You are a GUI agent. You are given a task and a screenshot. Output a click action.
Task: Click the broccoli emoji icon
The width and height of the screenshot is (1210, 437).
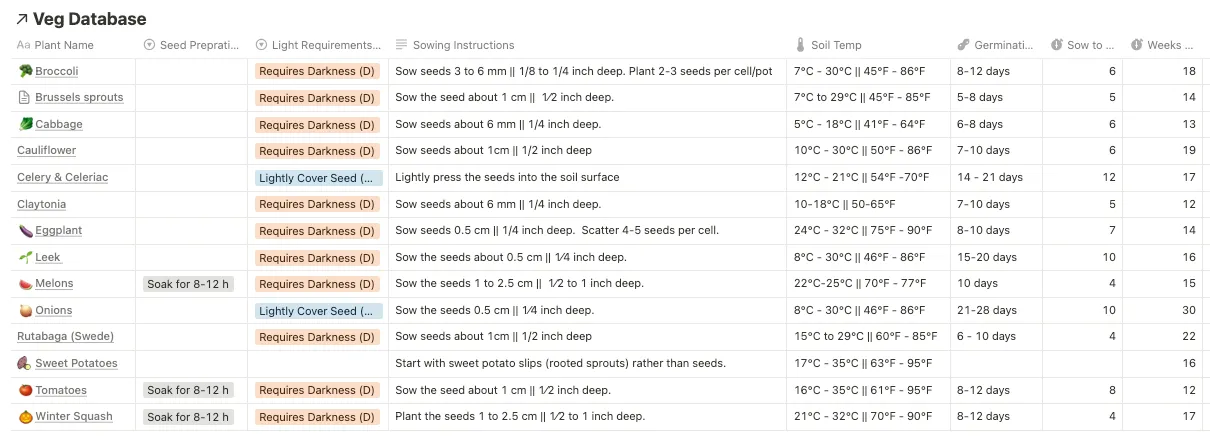(25, 71)
